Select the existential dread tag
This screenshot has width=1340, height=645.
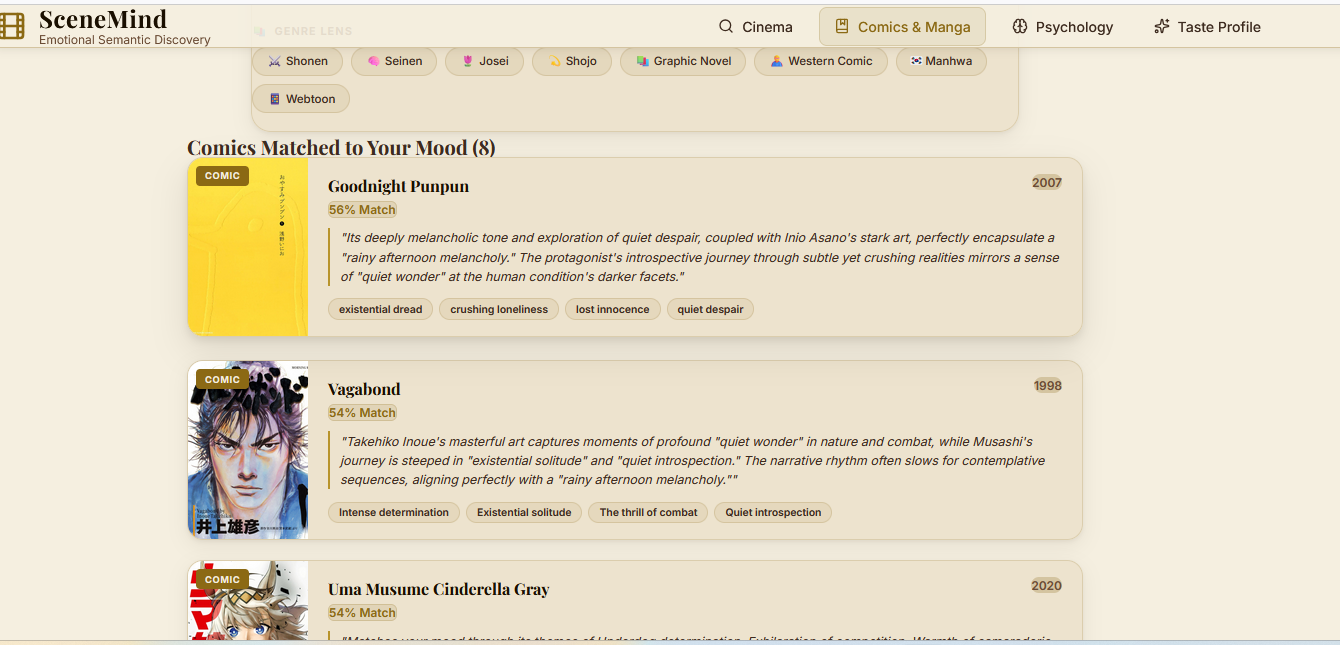click(x=380, y=309)
